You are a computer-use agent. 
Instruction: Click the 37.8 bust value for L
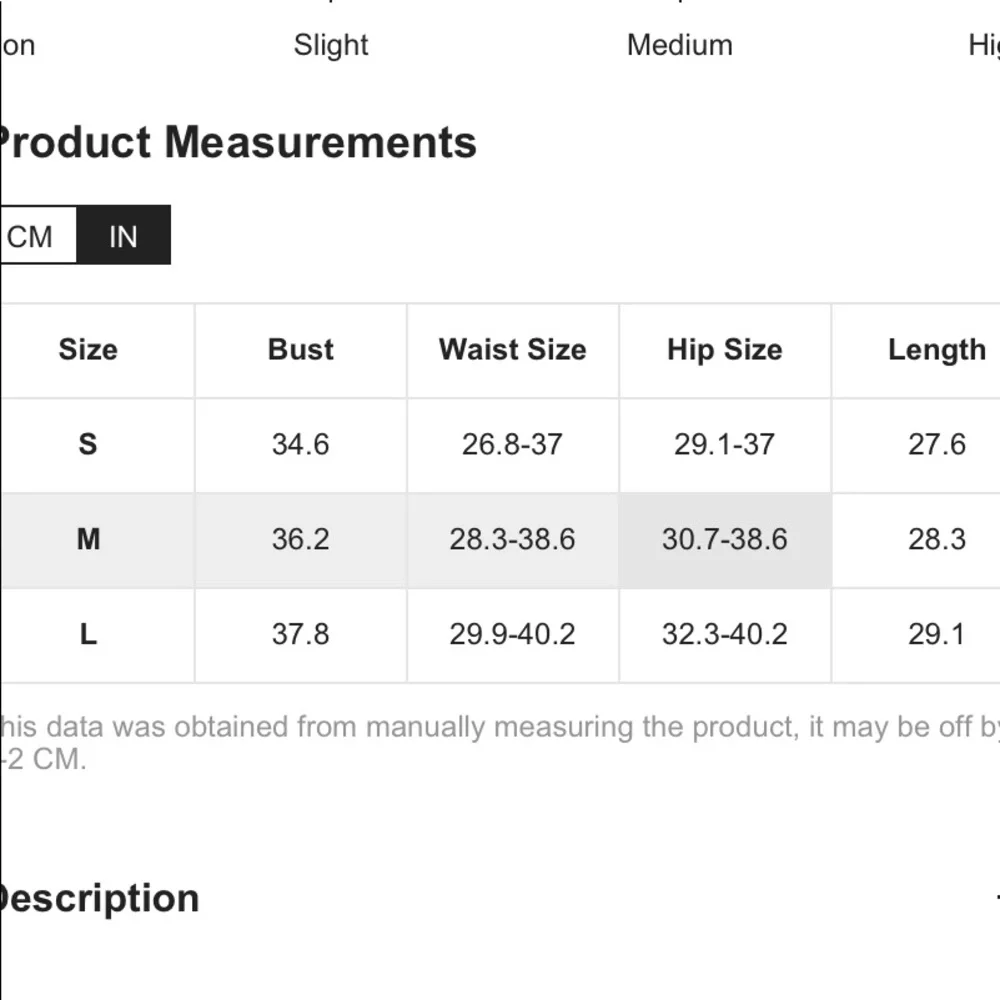pos(300,634)
